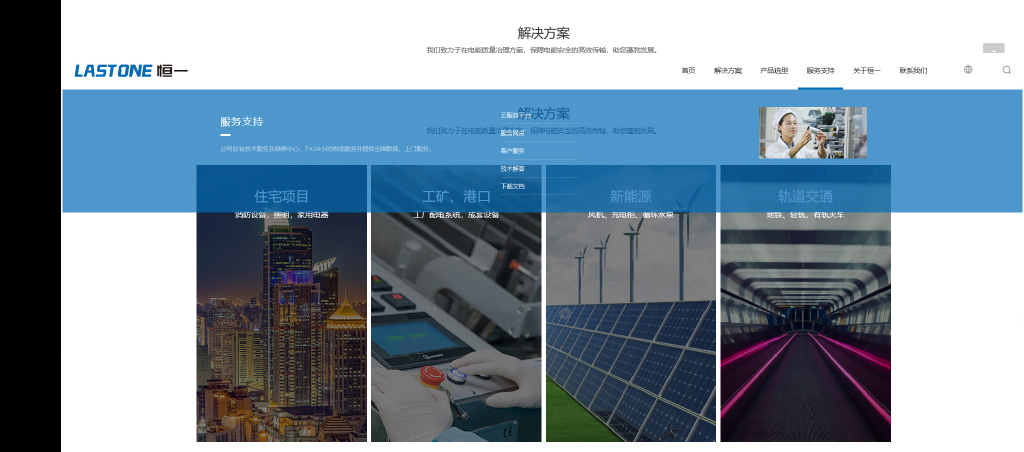Open the 解决方案 nav menu item
The width and height of the screenshot is (1024, 452).
point(728,71)
